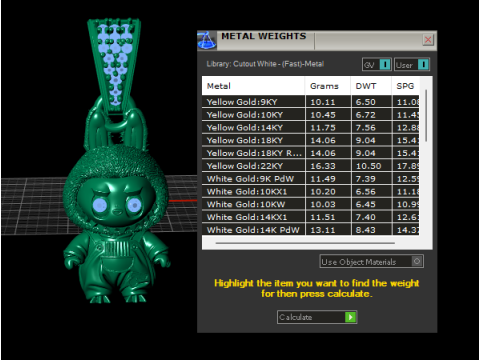
Task: Select Yellow Gold:22KY row
Action: pyautogui.click(x=311, y=166)
